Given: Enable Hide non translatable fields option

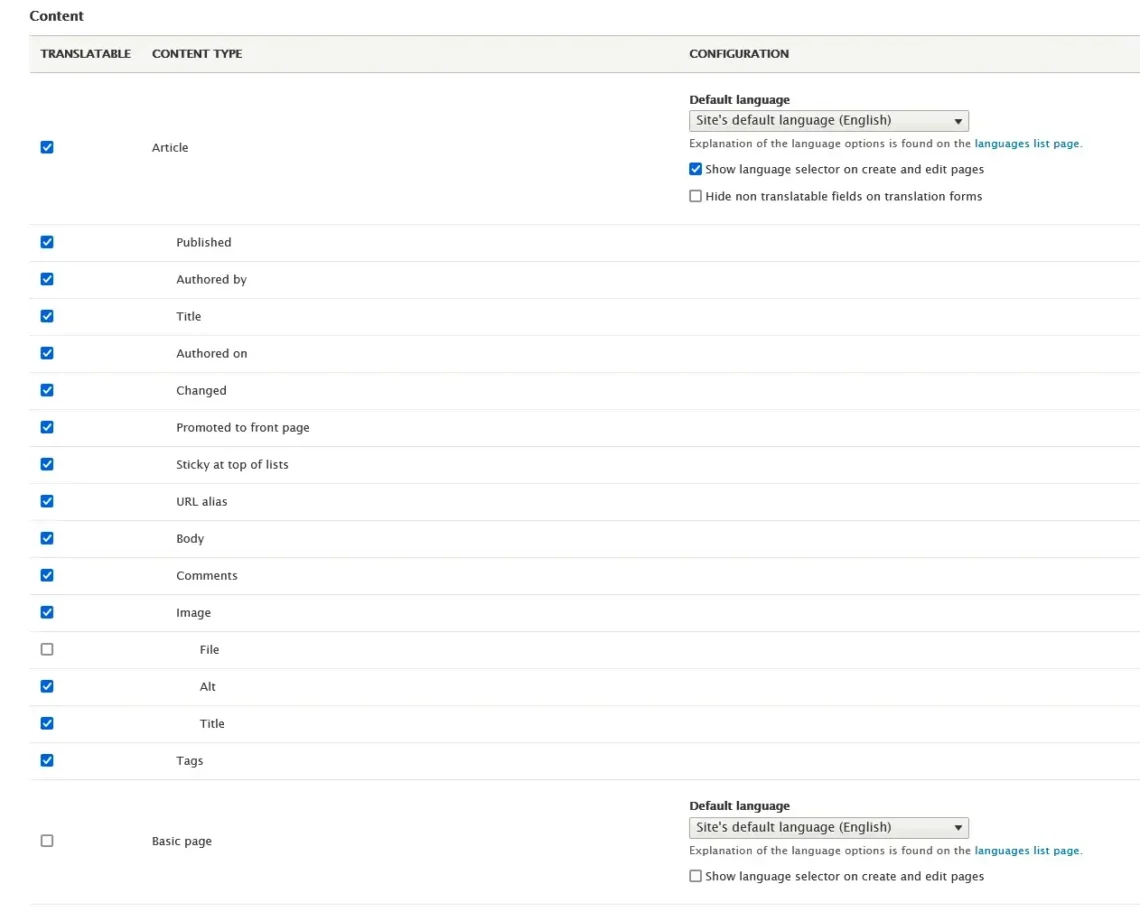Looking at the screenshot, I should click(x=695, y=196).
